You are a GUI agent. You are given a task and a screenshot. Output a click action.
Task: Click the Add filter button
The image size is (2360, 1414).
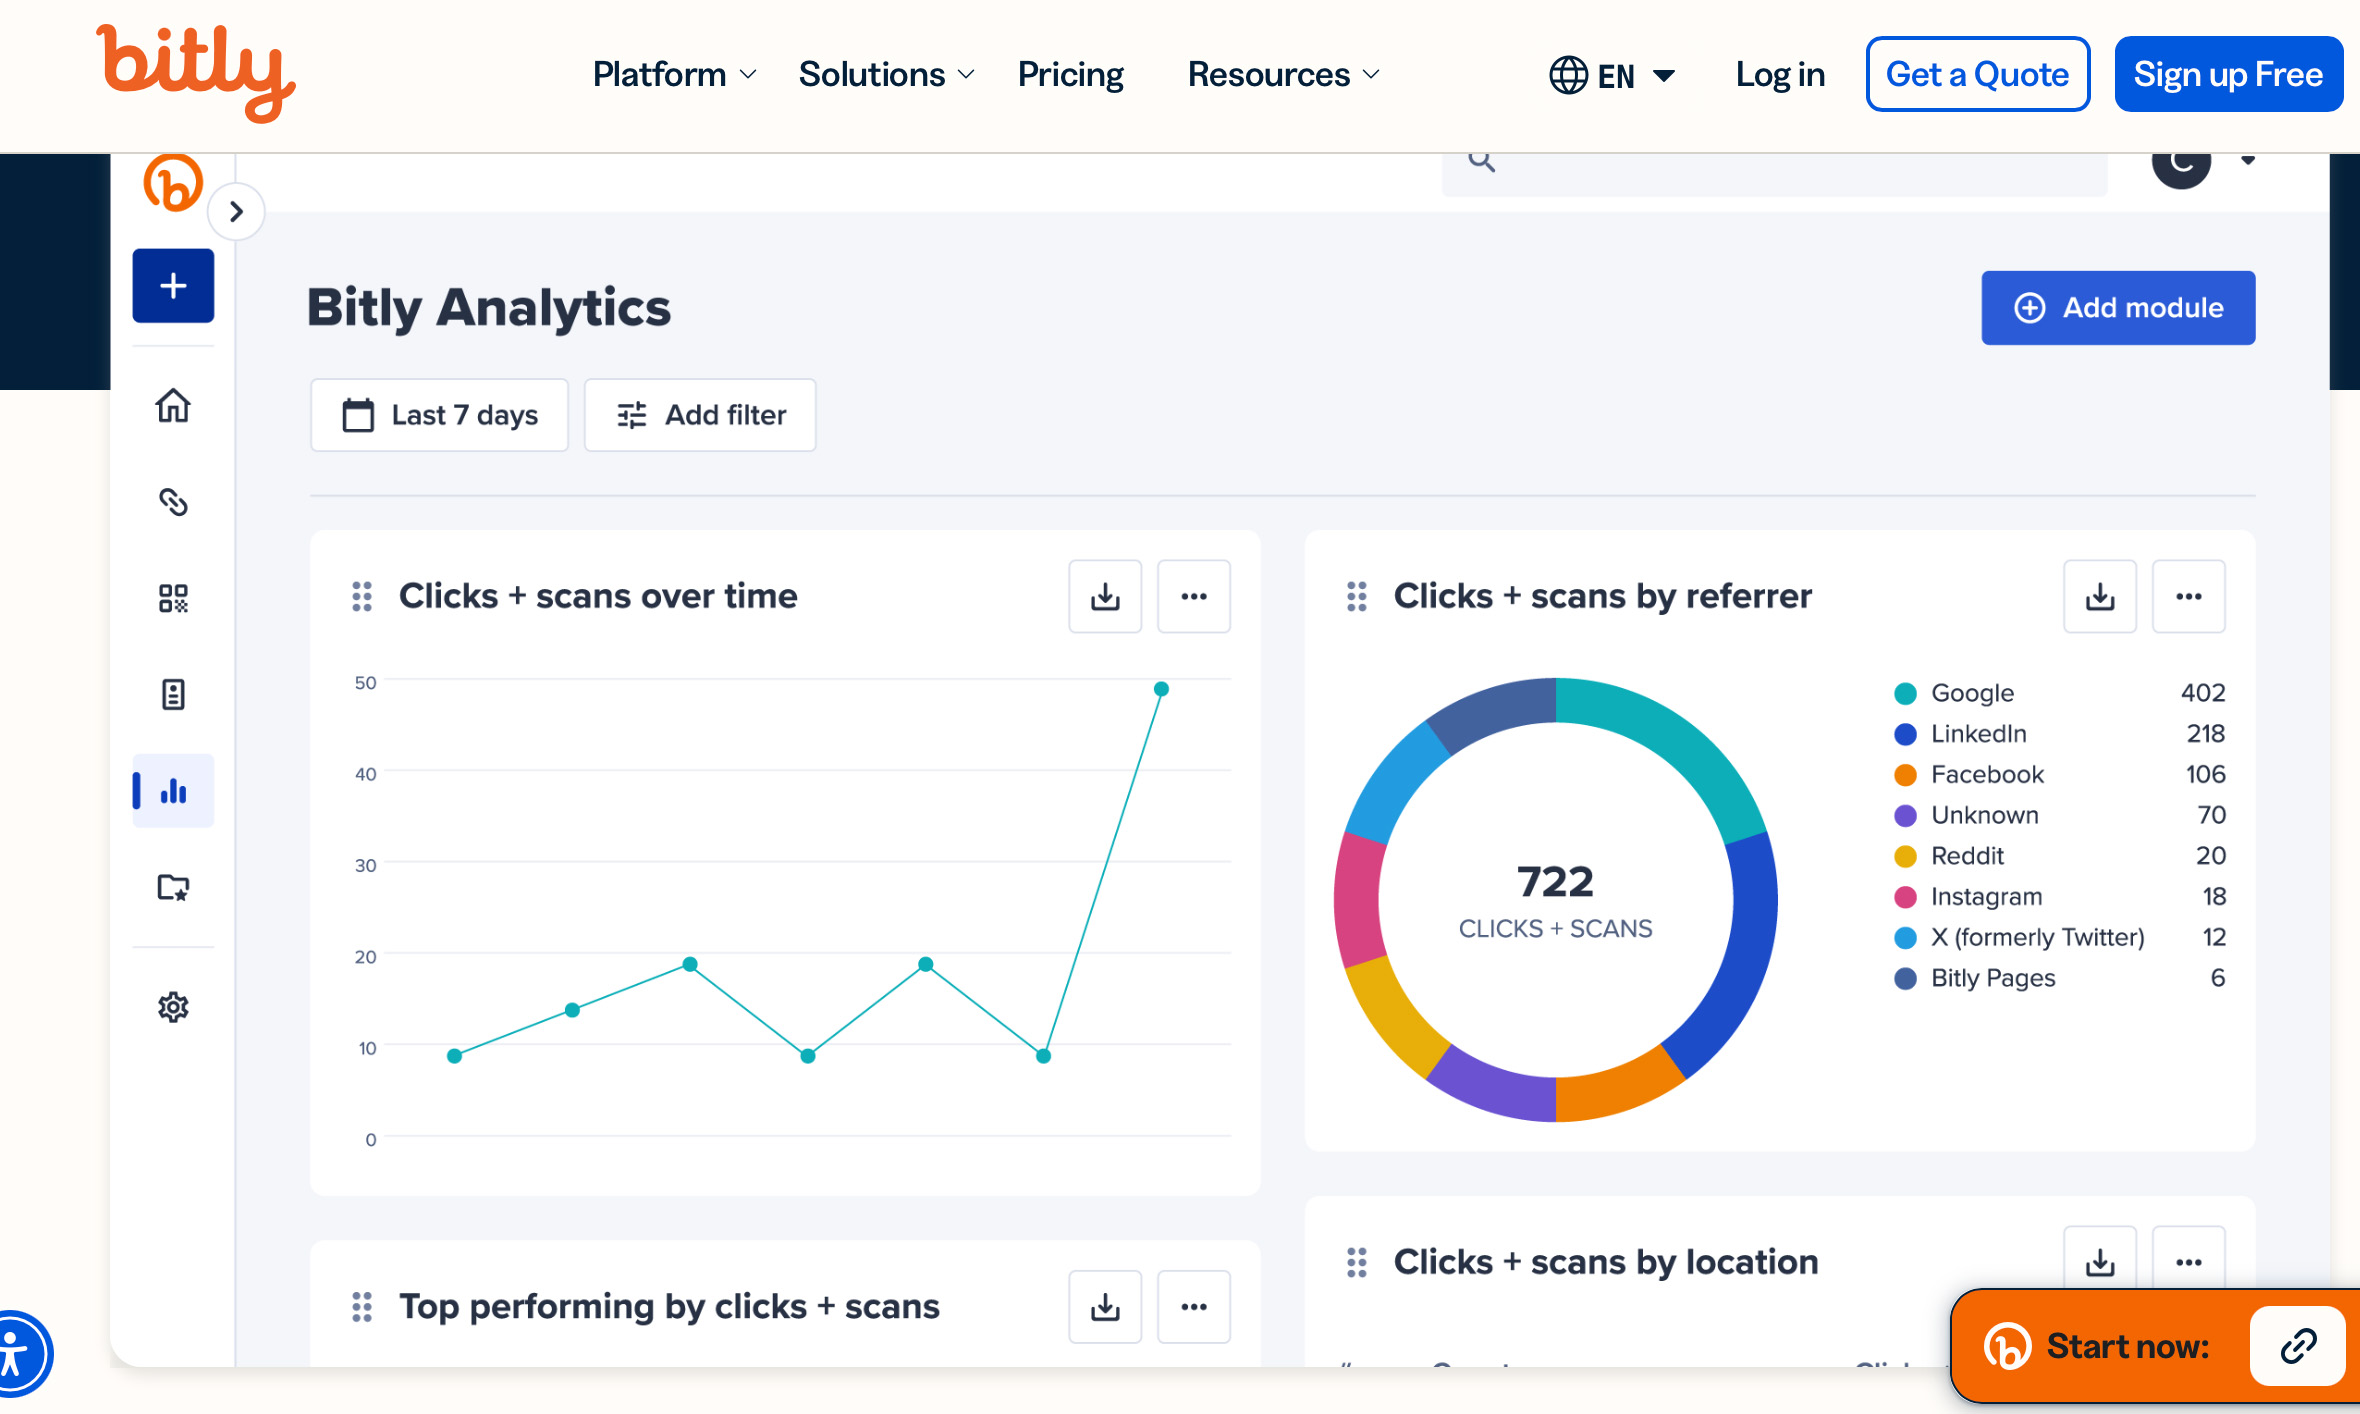point(700,414)
